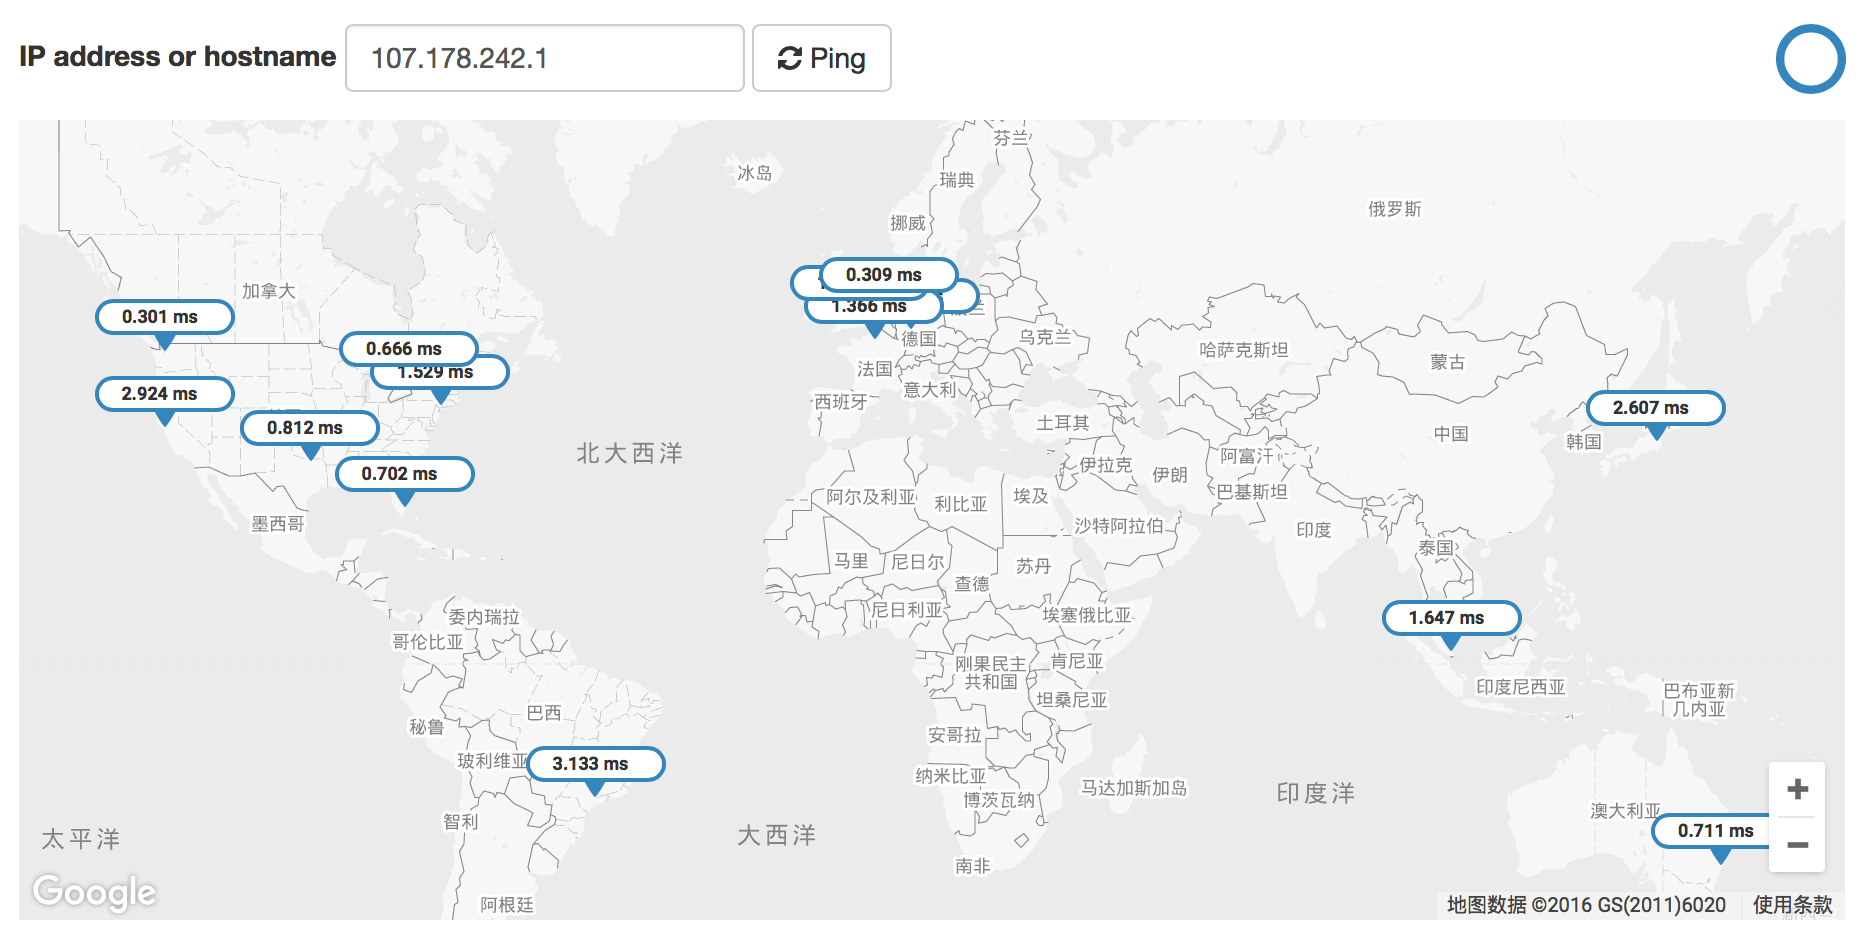The width and height of the screenshot is (1868, 944).
Task: Click the 印度洋 ocean label
Action: click(1315, 793)
